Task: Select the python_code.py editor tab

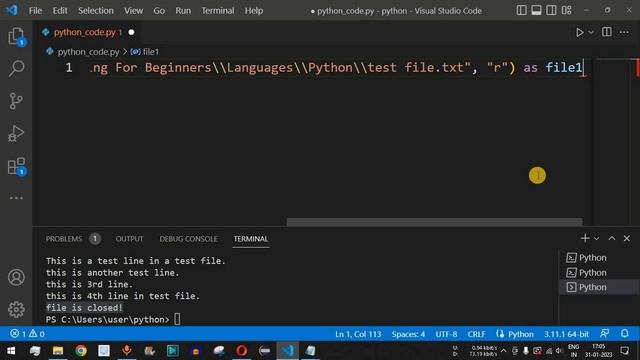Action: 87,32
